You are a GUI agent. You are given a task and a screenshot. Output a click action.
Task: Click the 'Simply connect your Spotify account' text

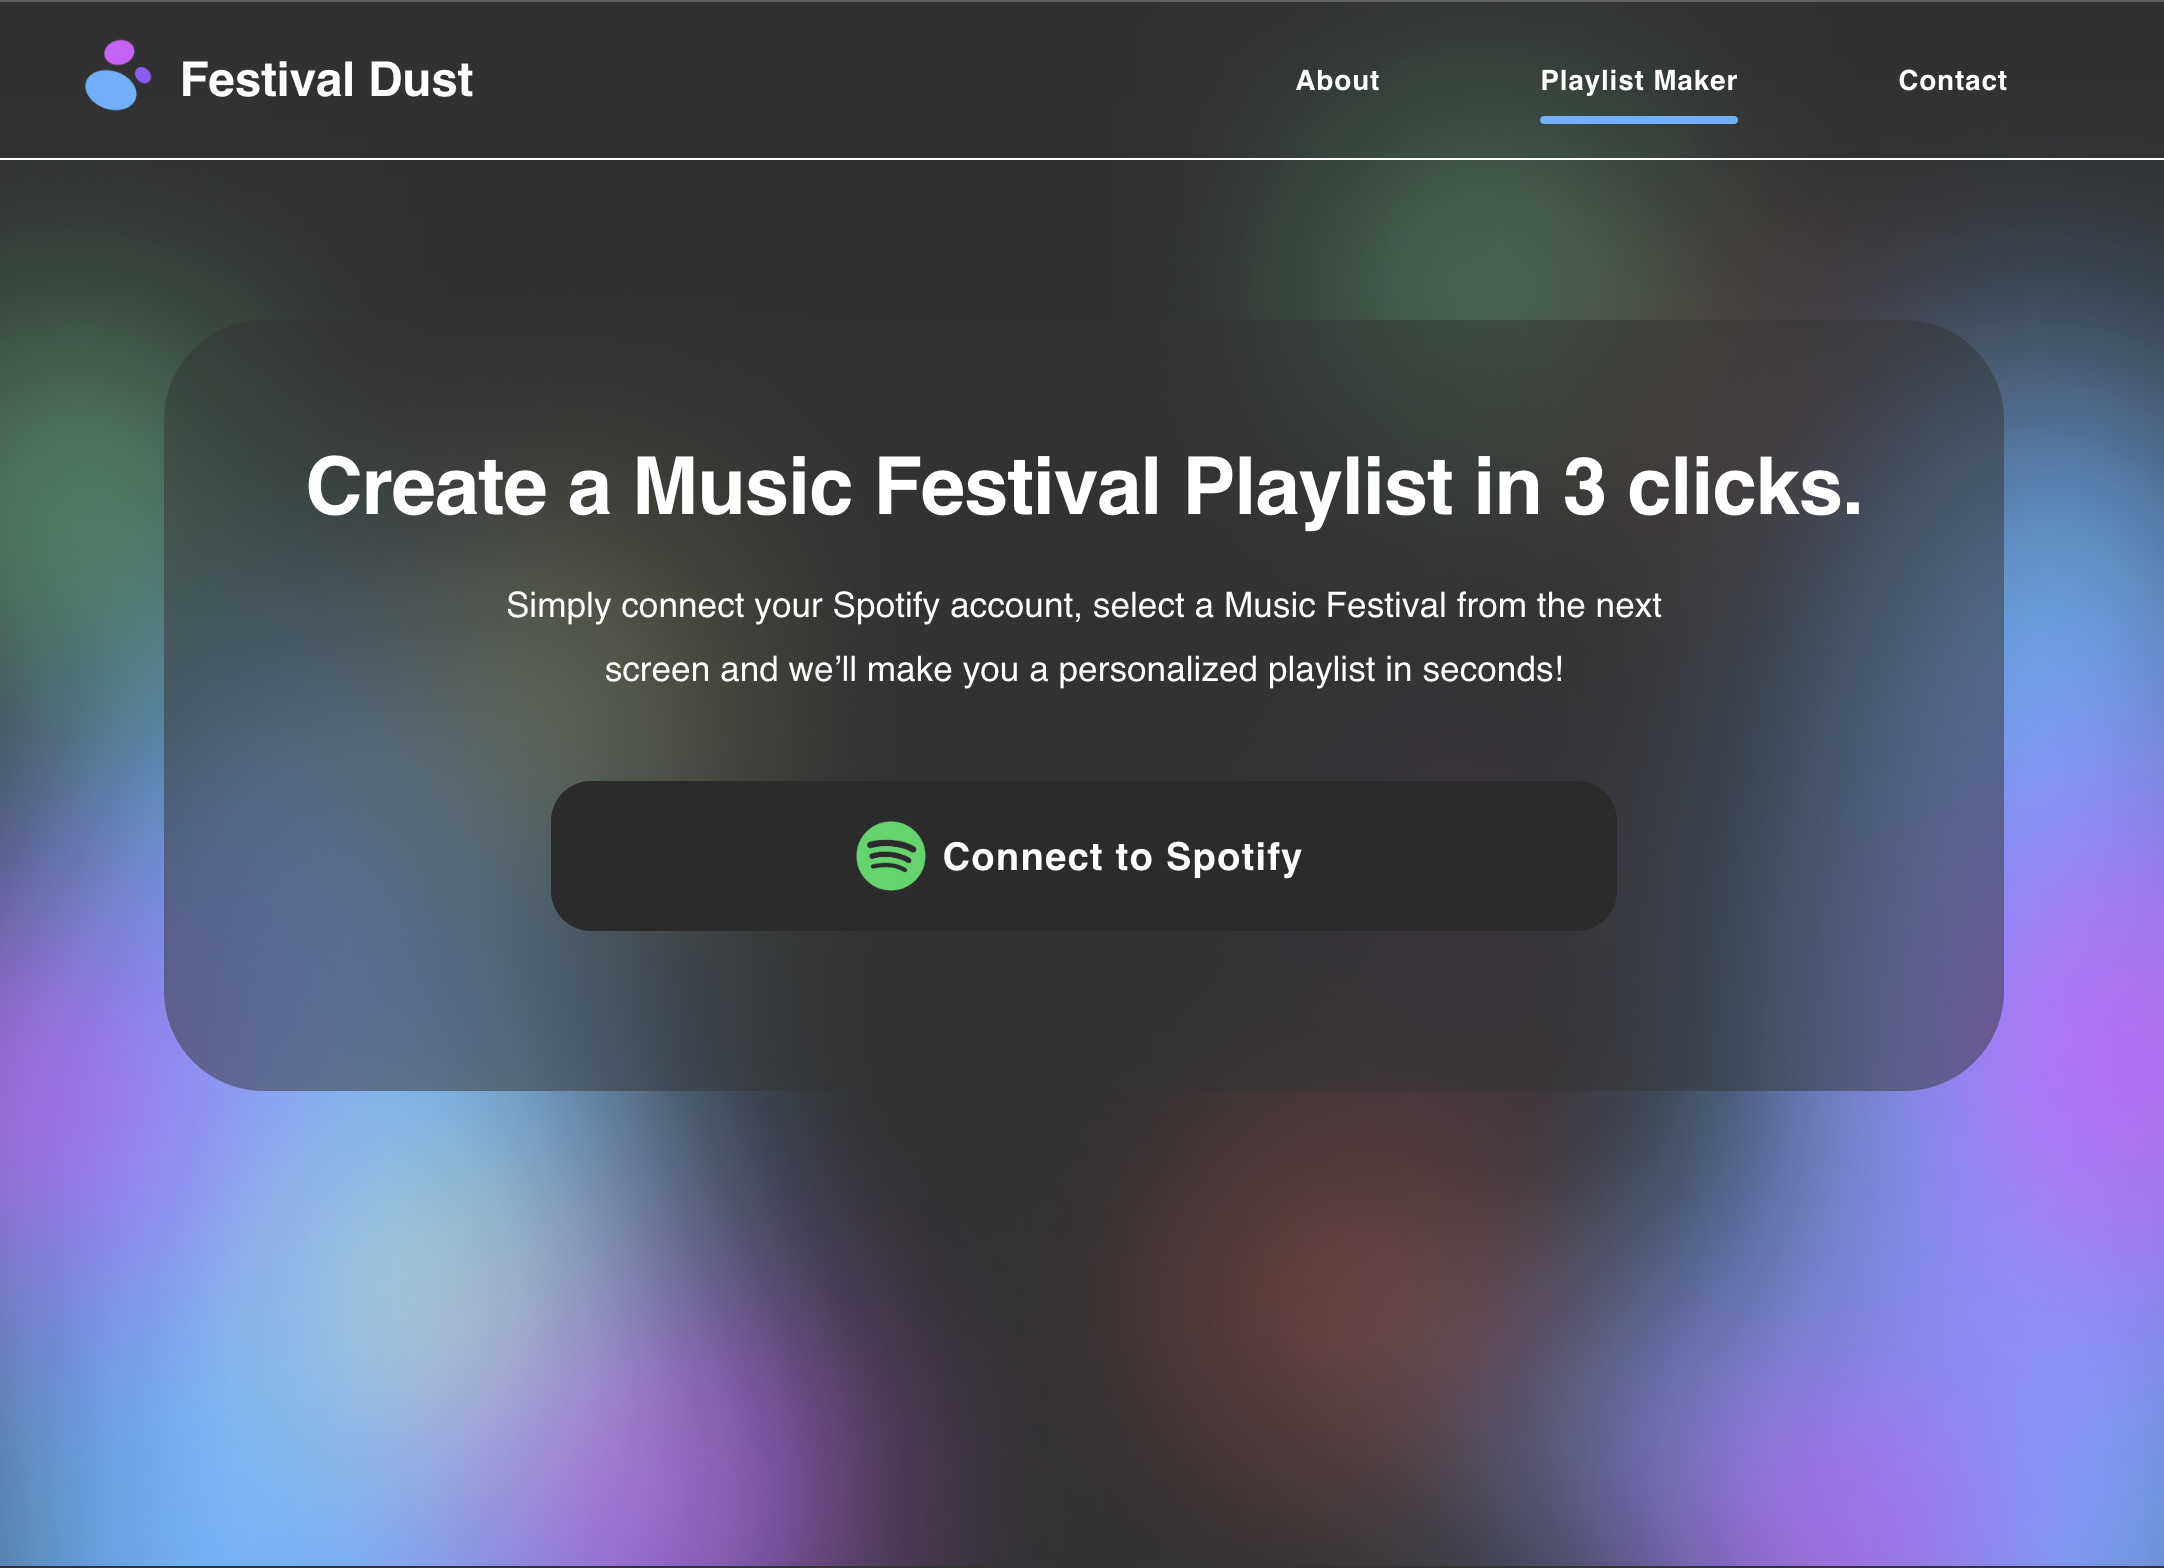(1084, 606)
